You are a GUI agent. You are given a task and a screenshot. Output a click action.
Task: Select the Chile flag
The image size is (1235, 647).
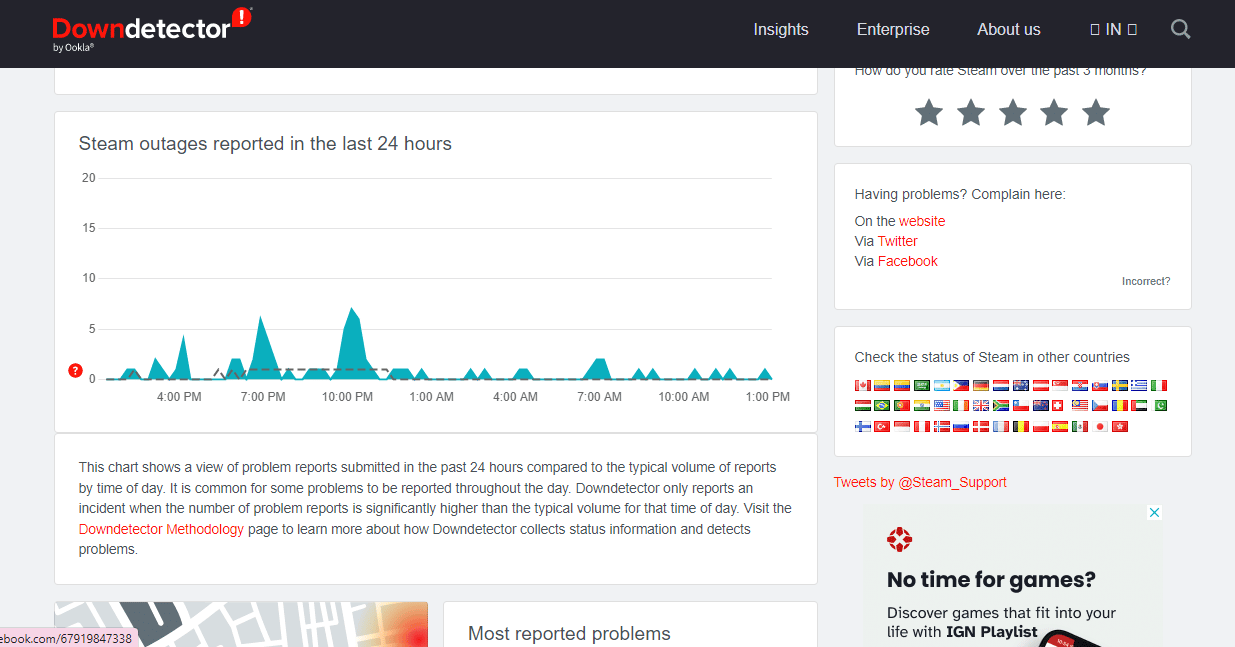1021,406
